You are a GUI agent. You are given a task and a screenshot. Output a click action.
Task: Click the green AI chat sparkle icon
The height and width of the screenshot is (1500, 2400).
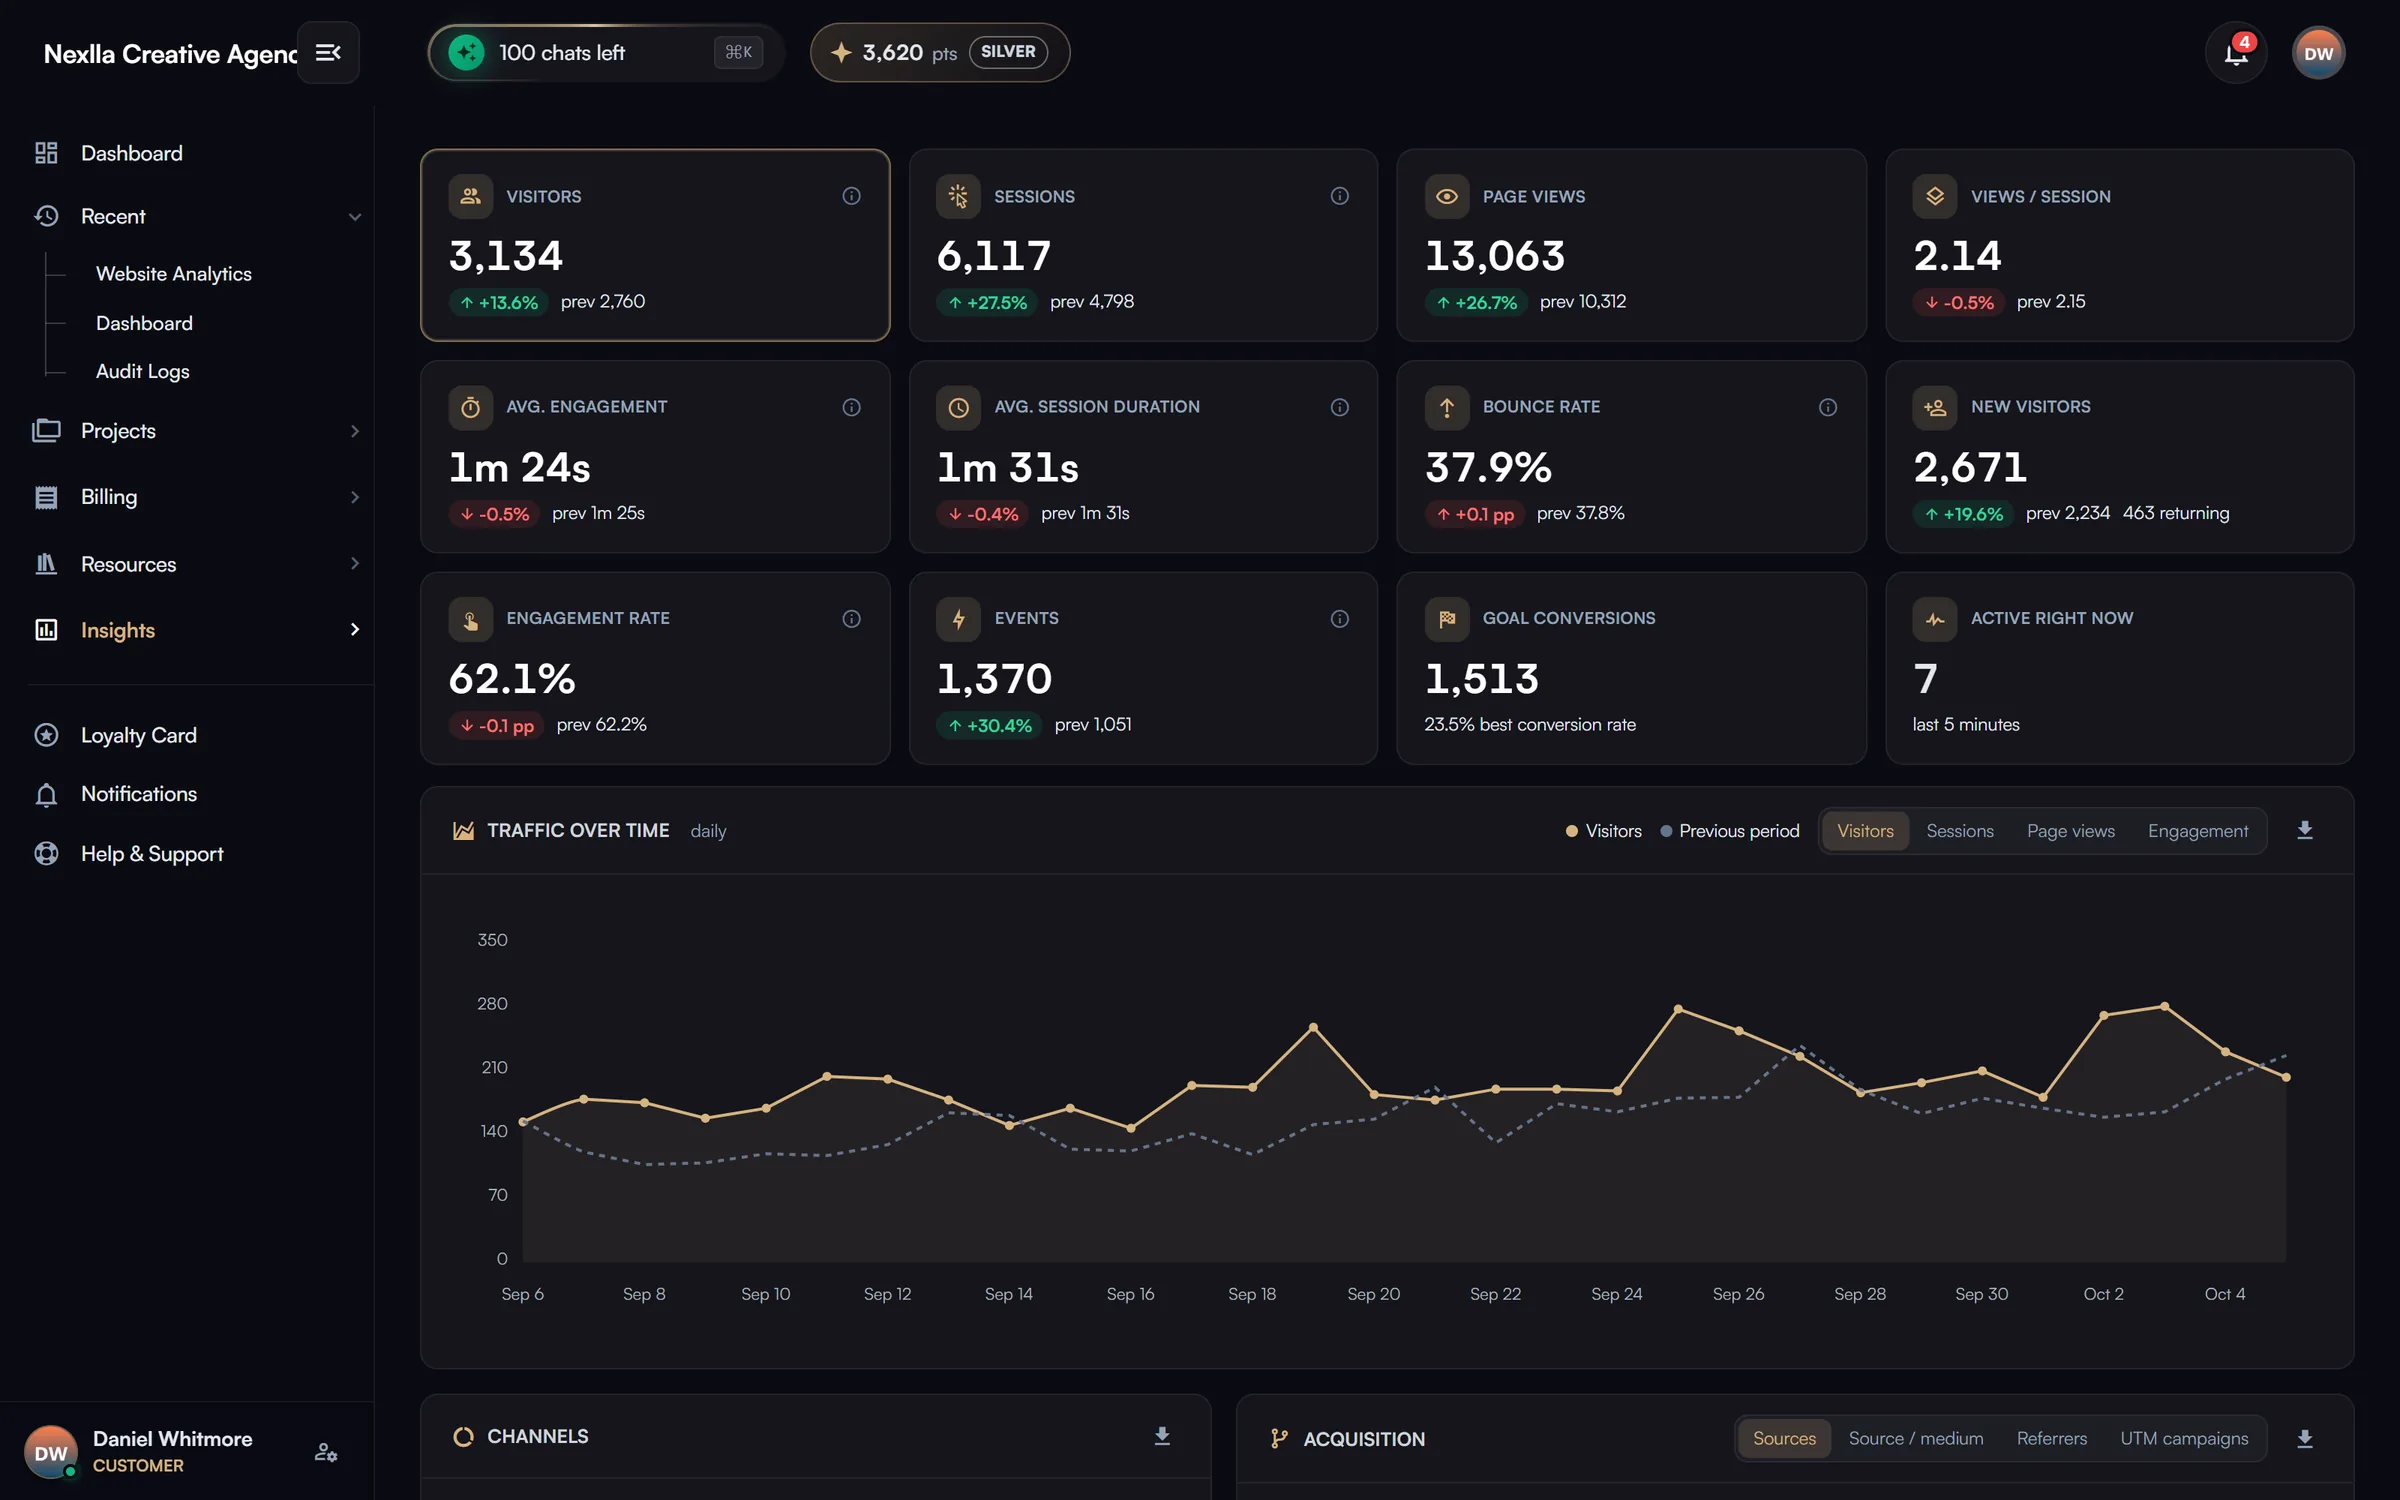(466, 52)
